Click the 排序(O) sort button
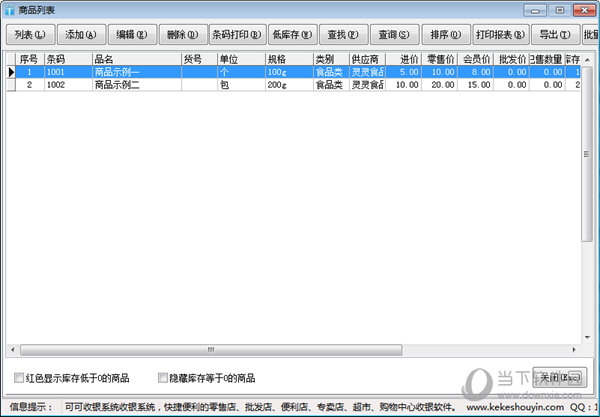Screen dimensions: 600x417 (x=446, y=35)
